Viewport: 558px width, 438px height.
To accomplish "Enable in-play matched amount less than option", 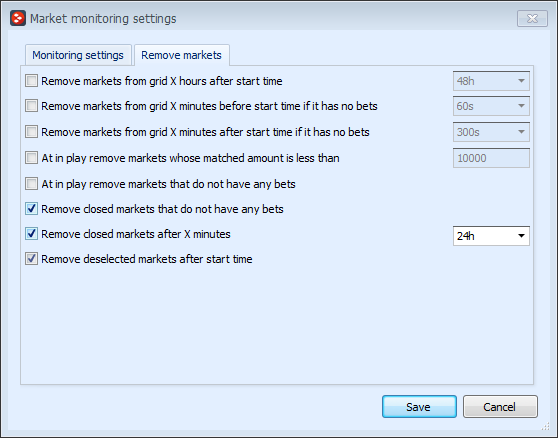I will point(31,158).
